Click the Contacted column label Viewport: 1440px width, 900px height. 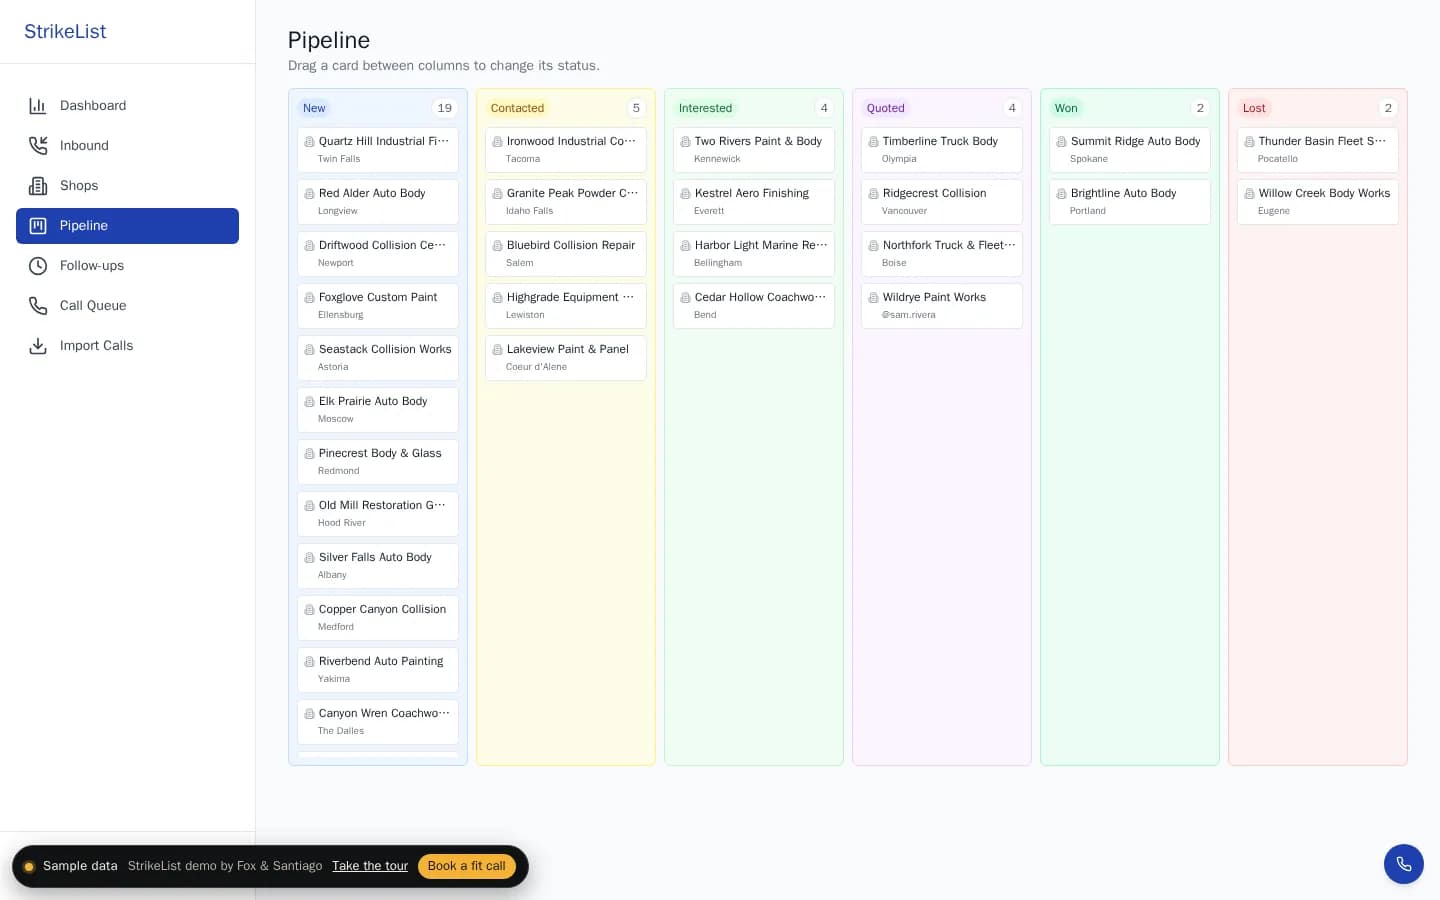click(x=517, y=108)
